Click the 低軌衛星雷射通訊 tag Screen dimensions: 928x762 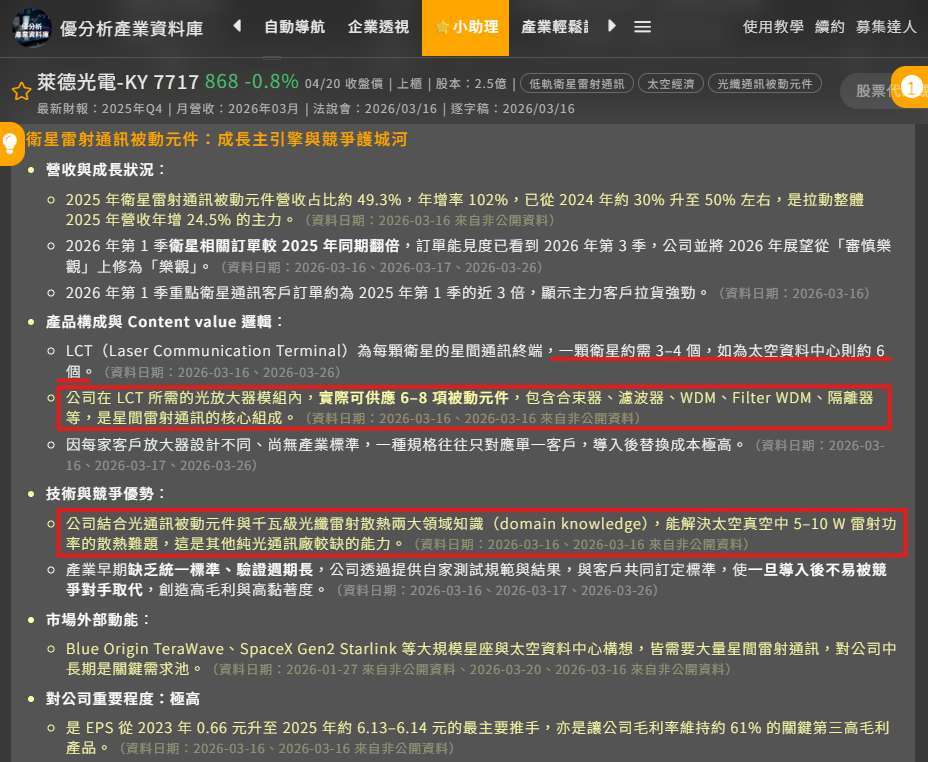(x=577, y=84)
